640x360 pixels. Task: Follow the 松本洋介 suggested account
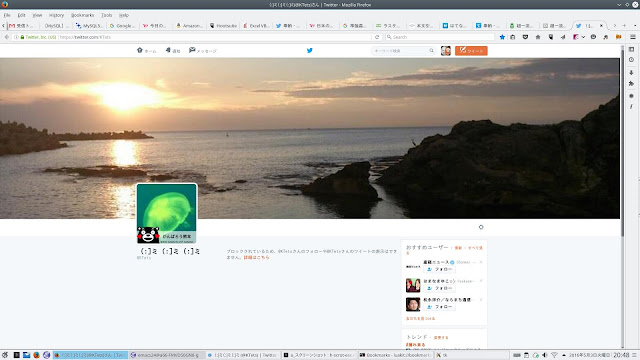(x=440, y=307)
